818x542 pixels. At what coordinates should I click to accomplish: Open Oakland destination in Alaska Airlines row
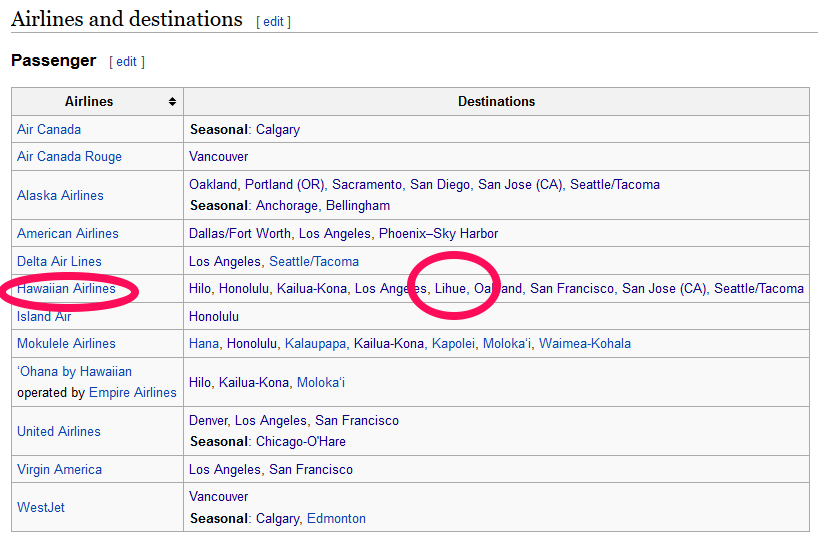point(213,185)
